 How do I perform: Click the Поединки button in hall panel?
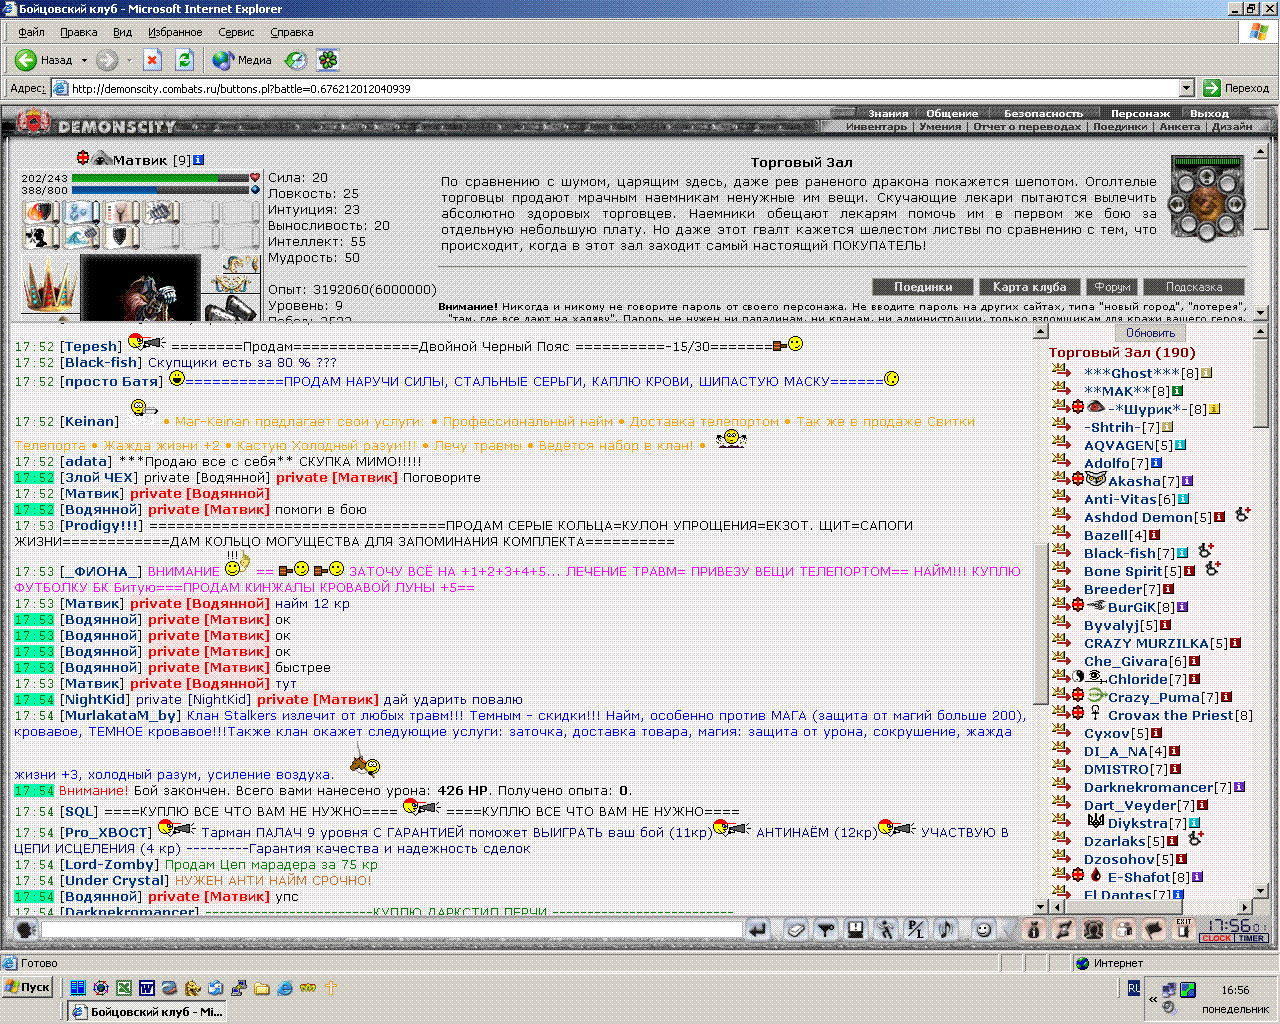(923, 287)
